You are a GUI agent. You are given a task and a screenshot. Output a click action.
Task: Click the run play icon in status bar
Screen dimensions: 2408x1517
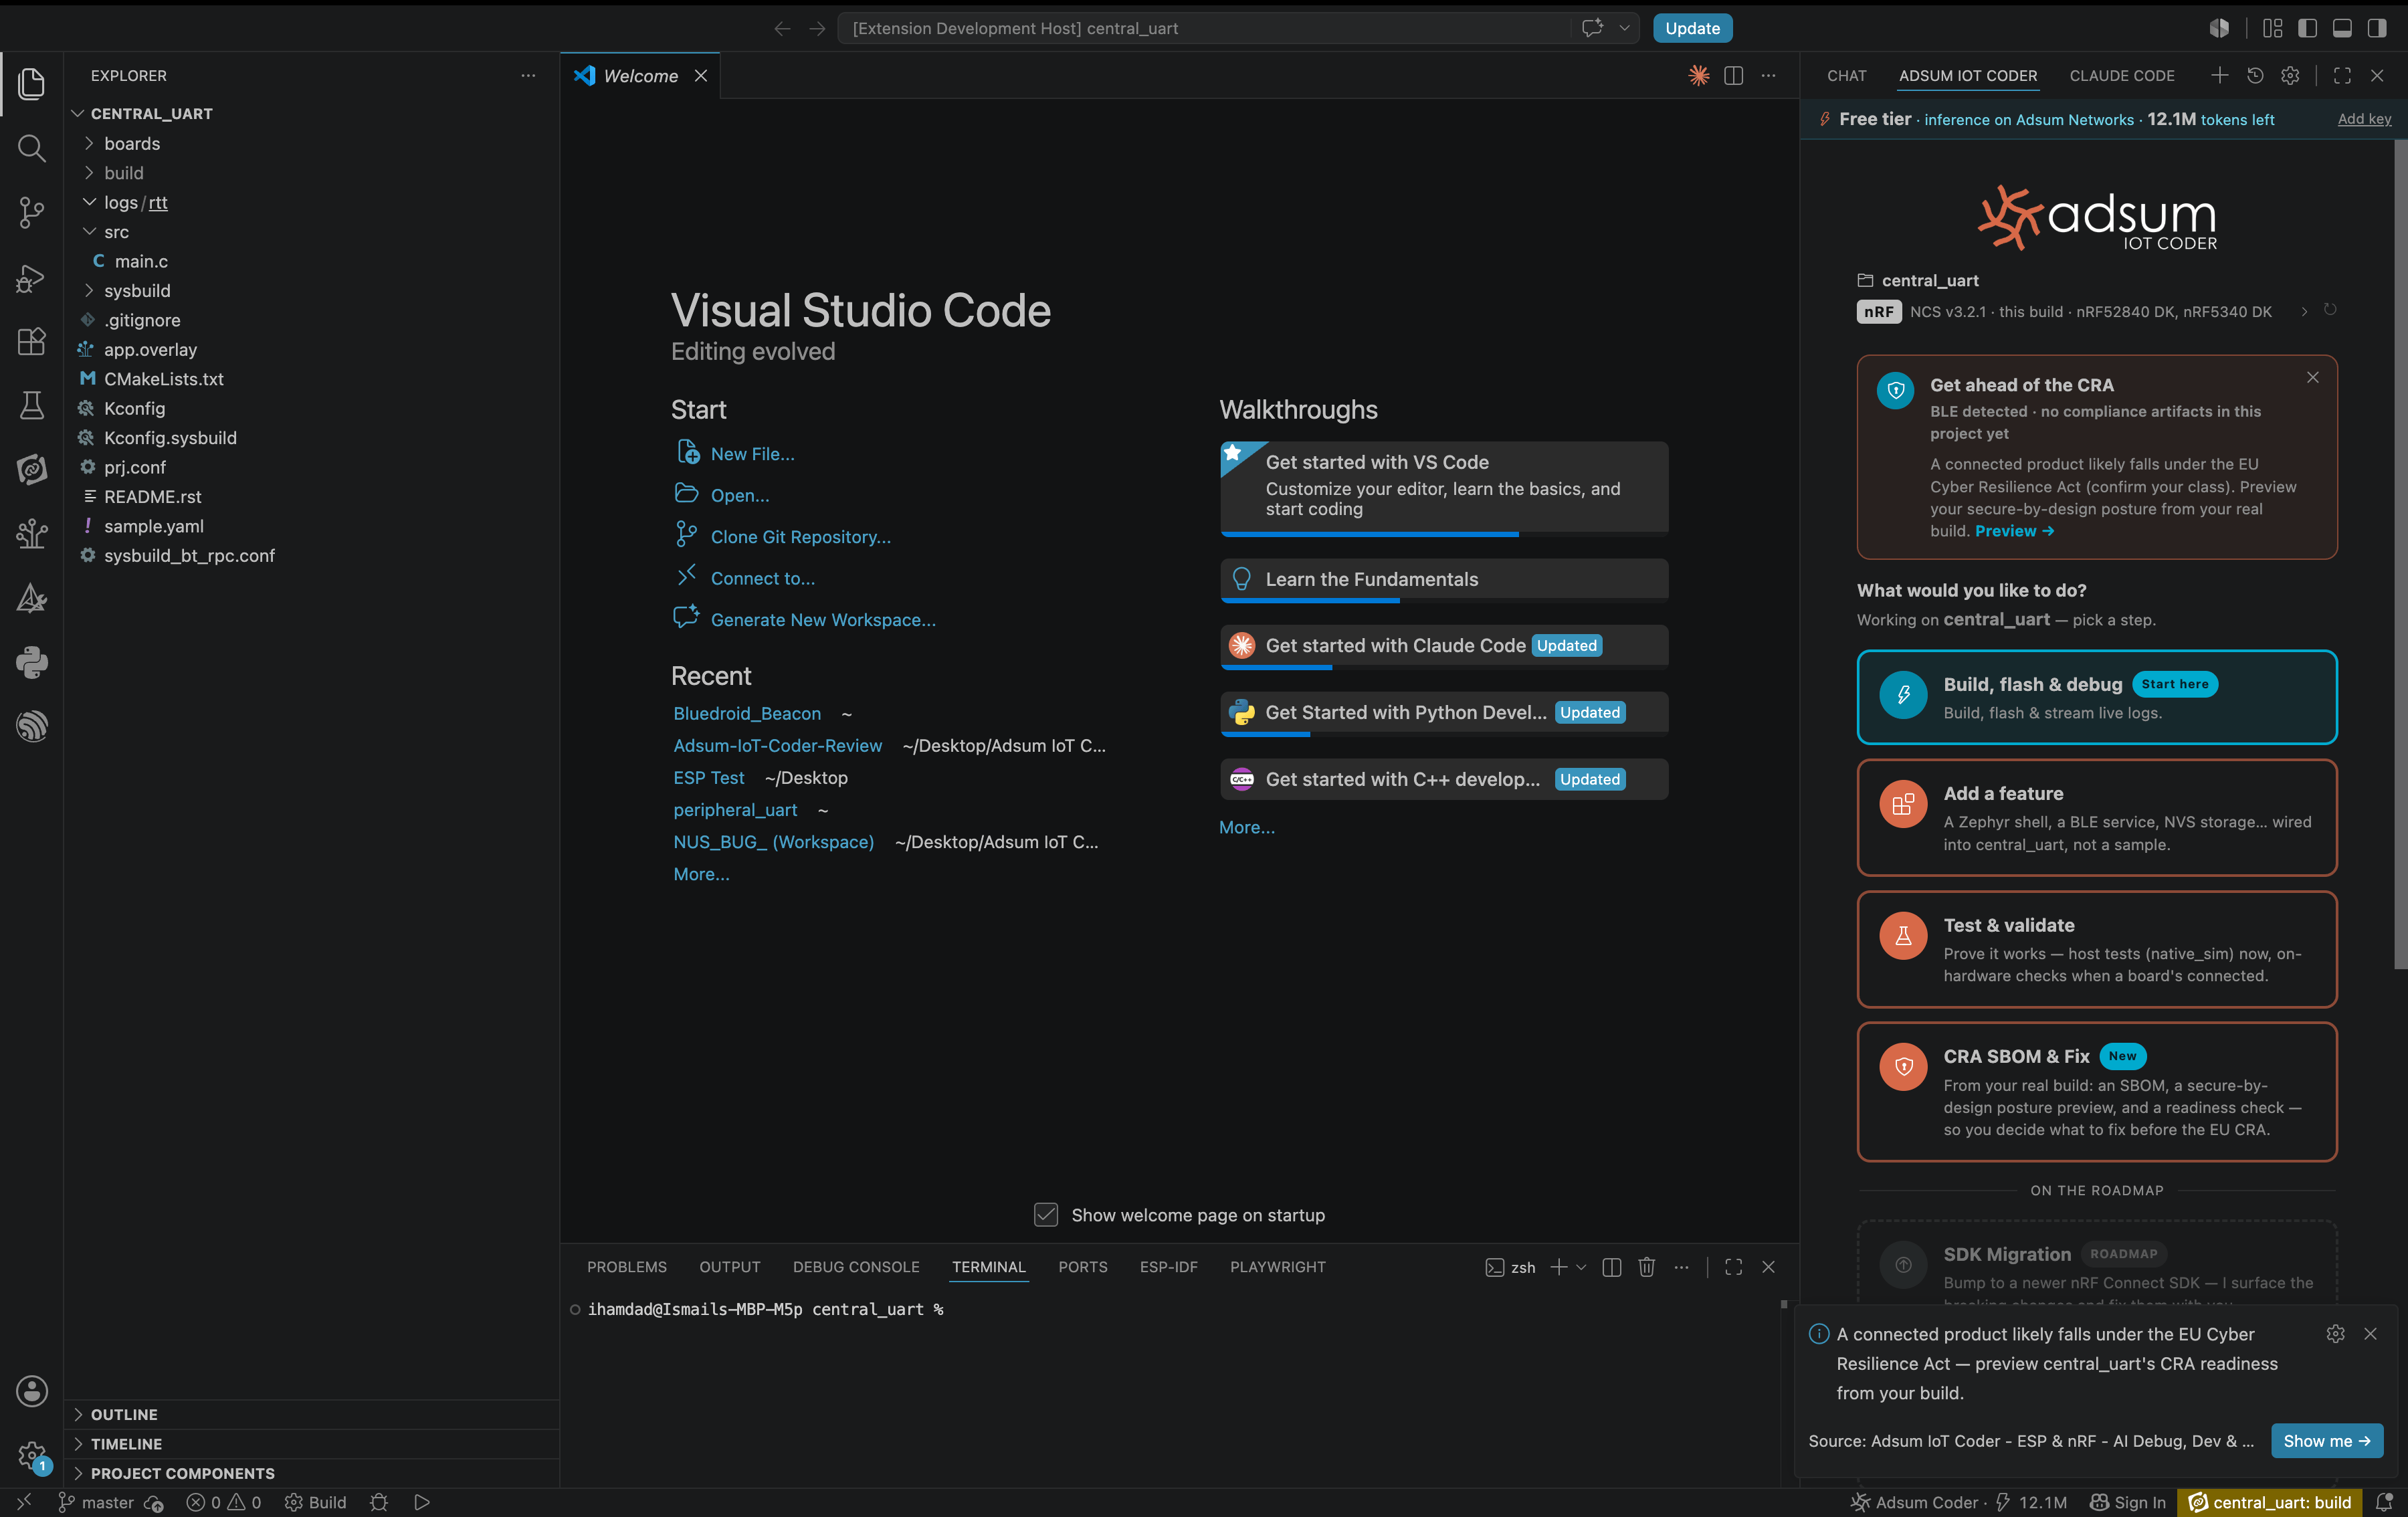pos(422,1502)
